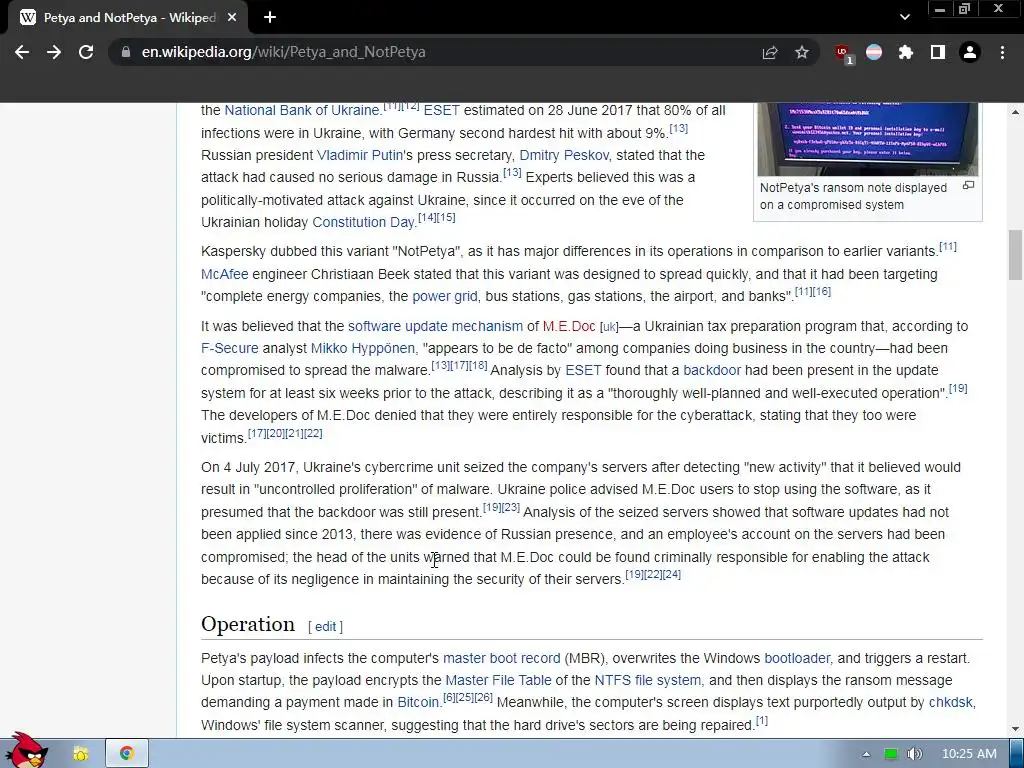This screenshot has height=768, width=1024.
Task: Select the Petya and NotPetya tab
Action: click(x=127, y=18)
